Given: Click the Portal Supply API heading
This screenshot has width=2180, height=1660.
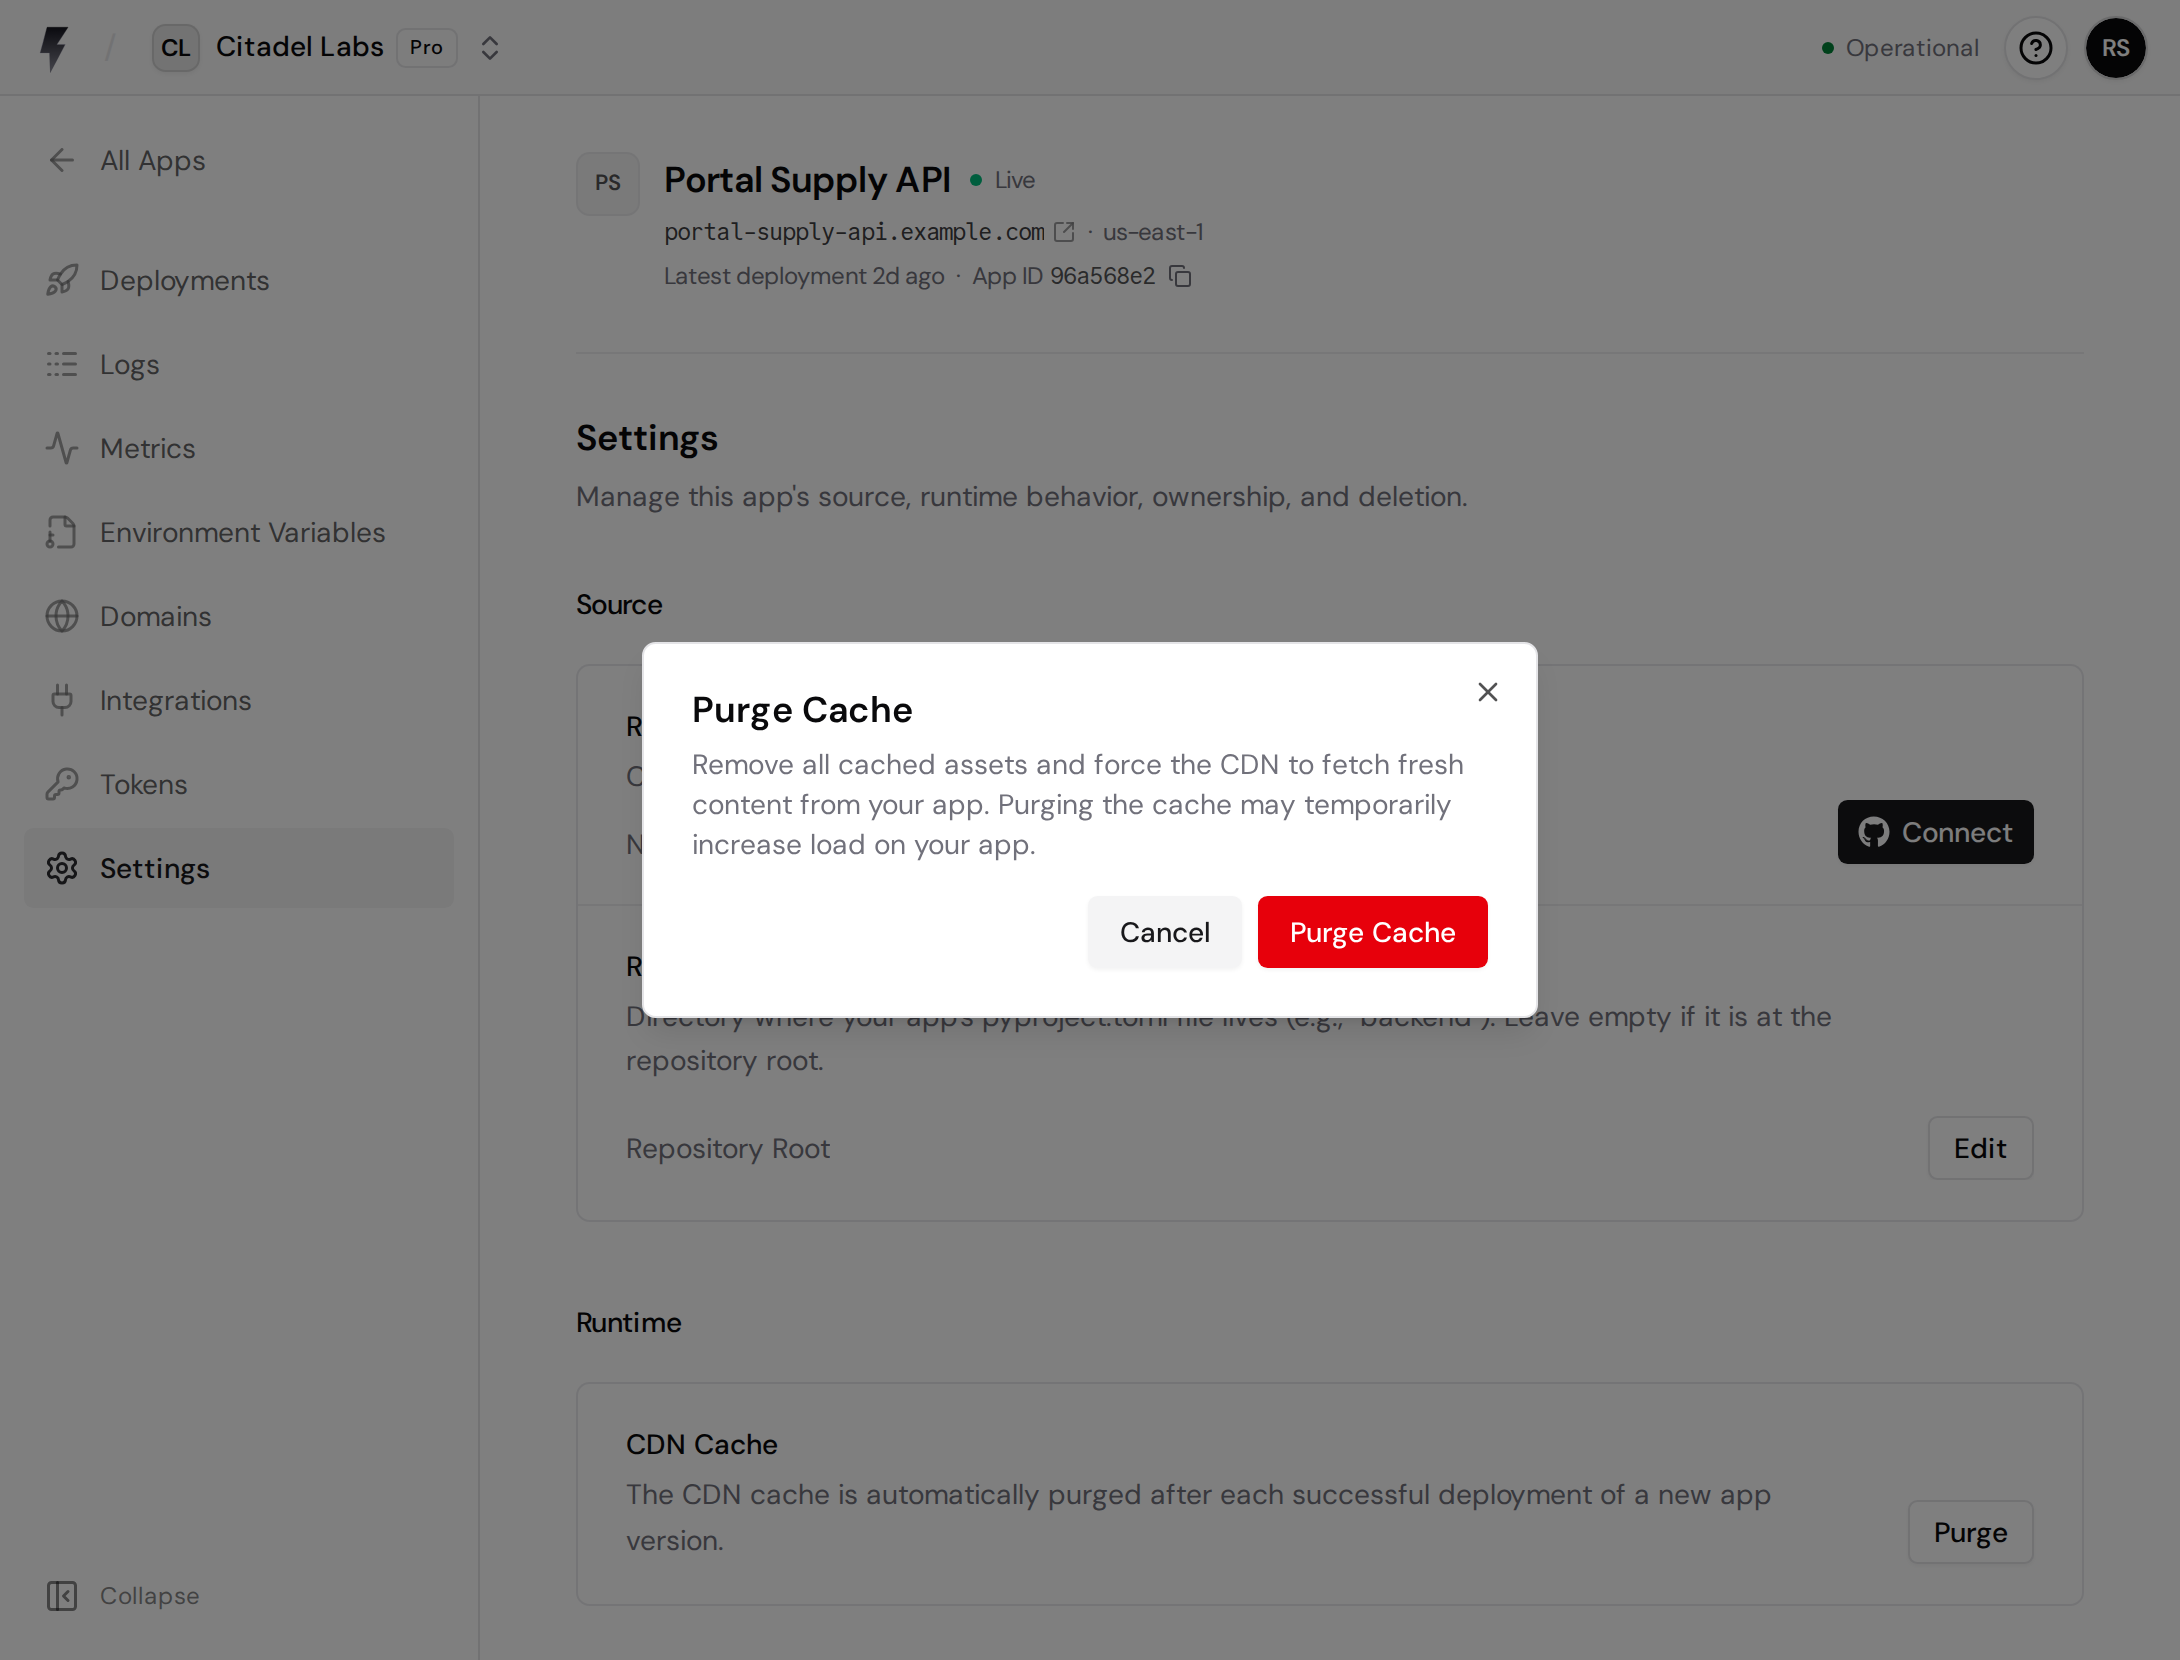Looking at the screenshot, I should point(807,180).
